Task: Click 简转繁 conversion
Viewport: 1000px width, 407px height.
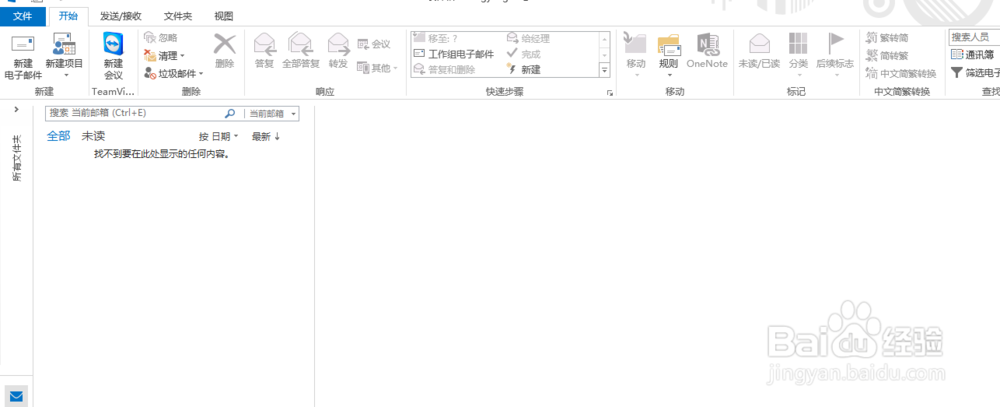Action: click(887, 56)
